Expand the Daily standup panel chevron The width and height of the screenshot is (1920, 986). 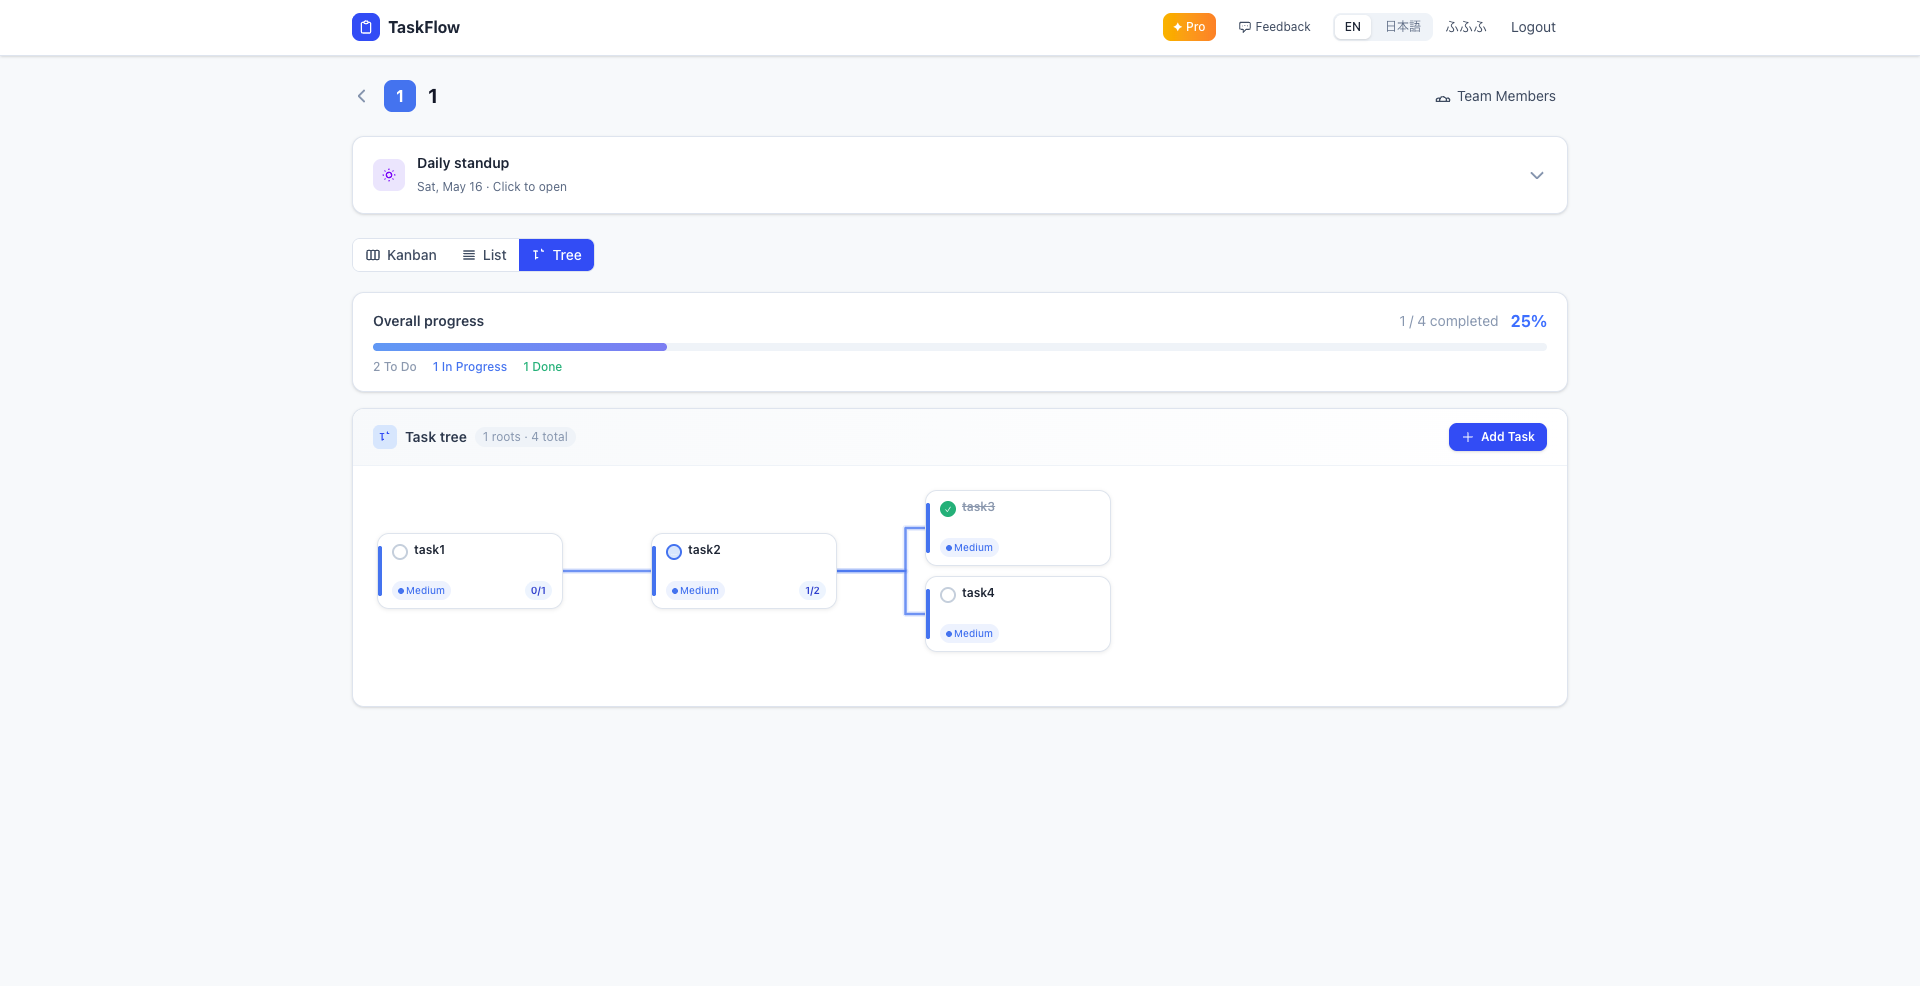[x=1537, y=175]
